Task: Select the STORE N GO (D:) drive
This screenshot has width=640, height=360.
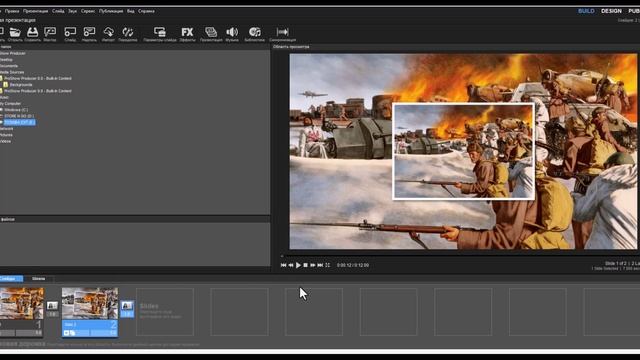Action: 19,116
